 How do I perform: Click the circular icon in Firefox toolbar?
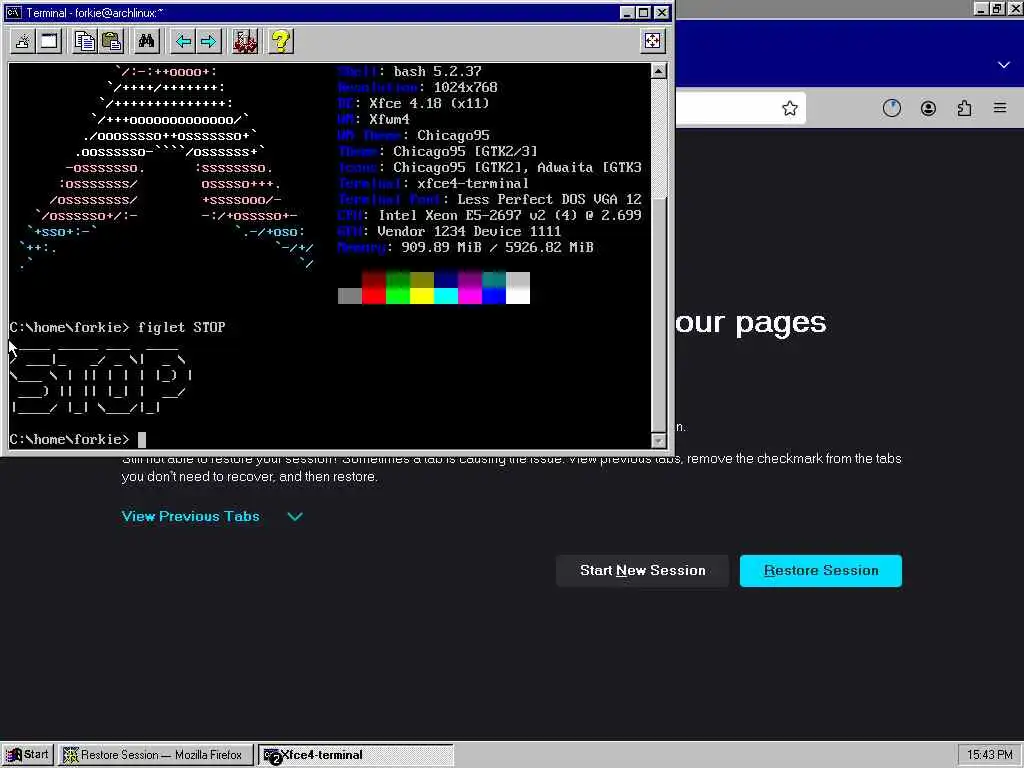point(891,108)
